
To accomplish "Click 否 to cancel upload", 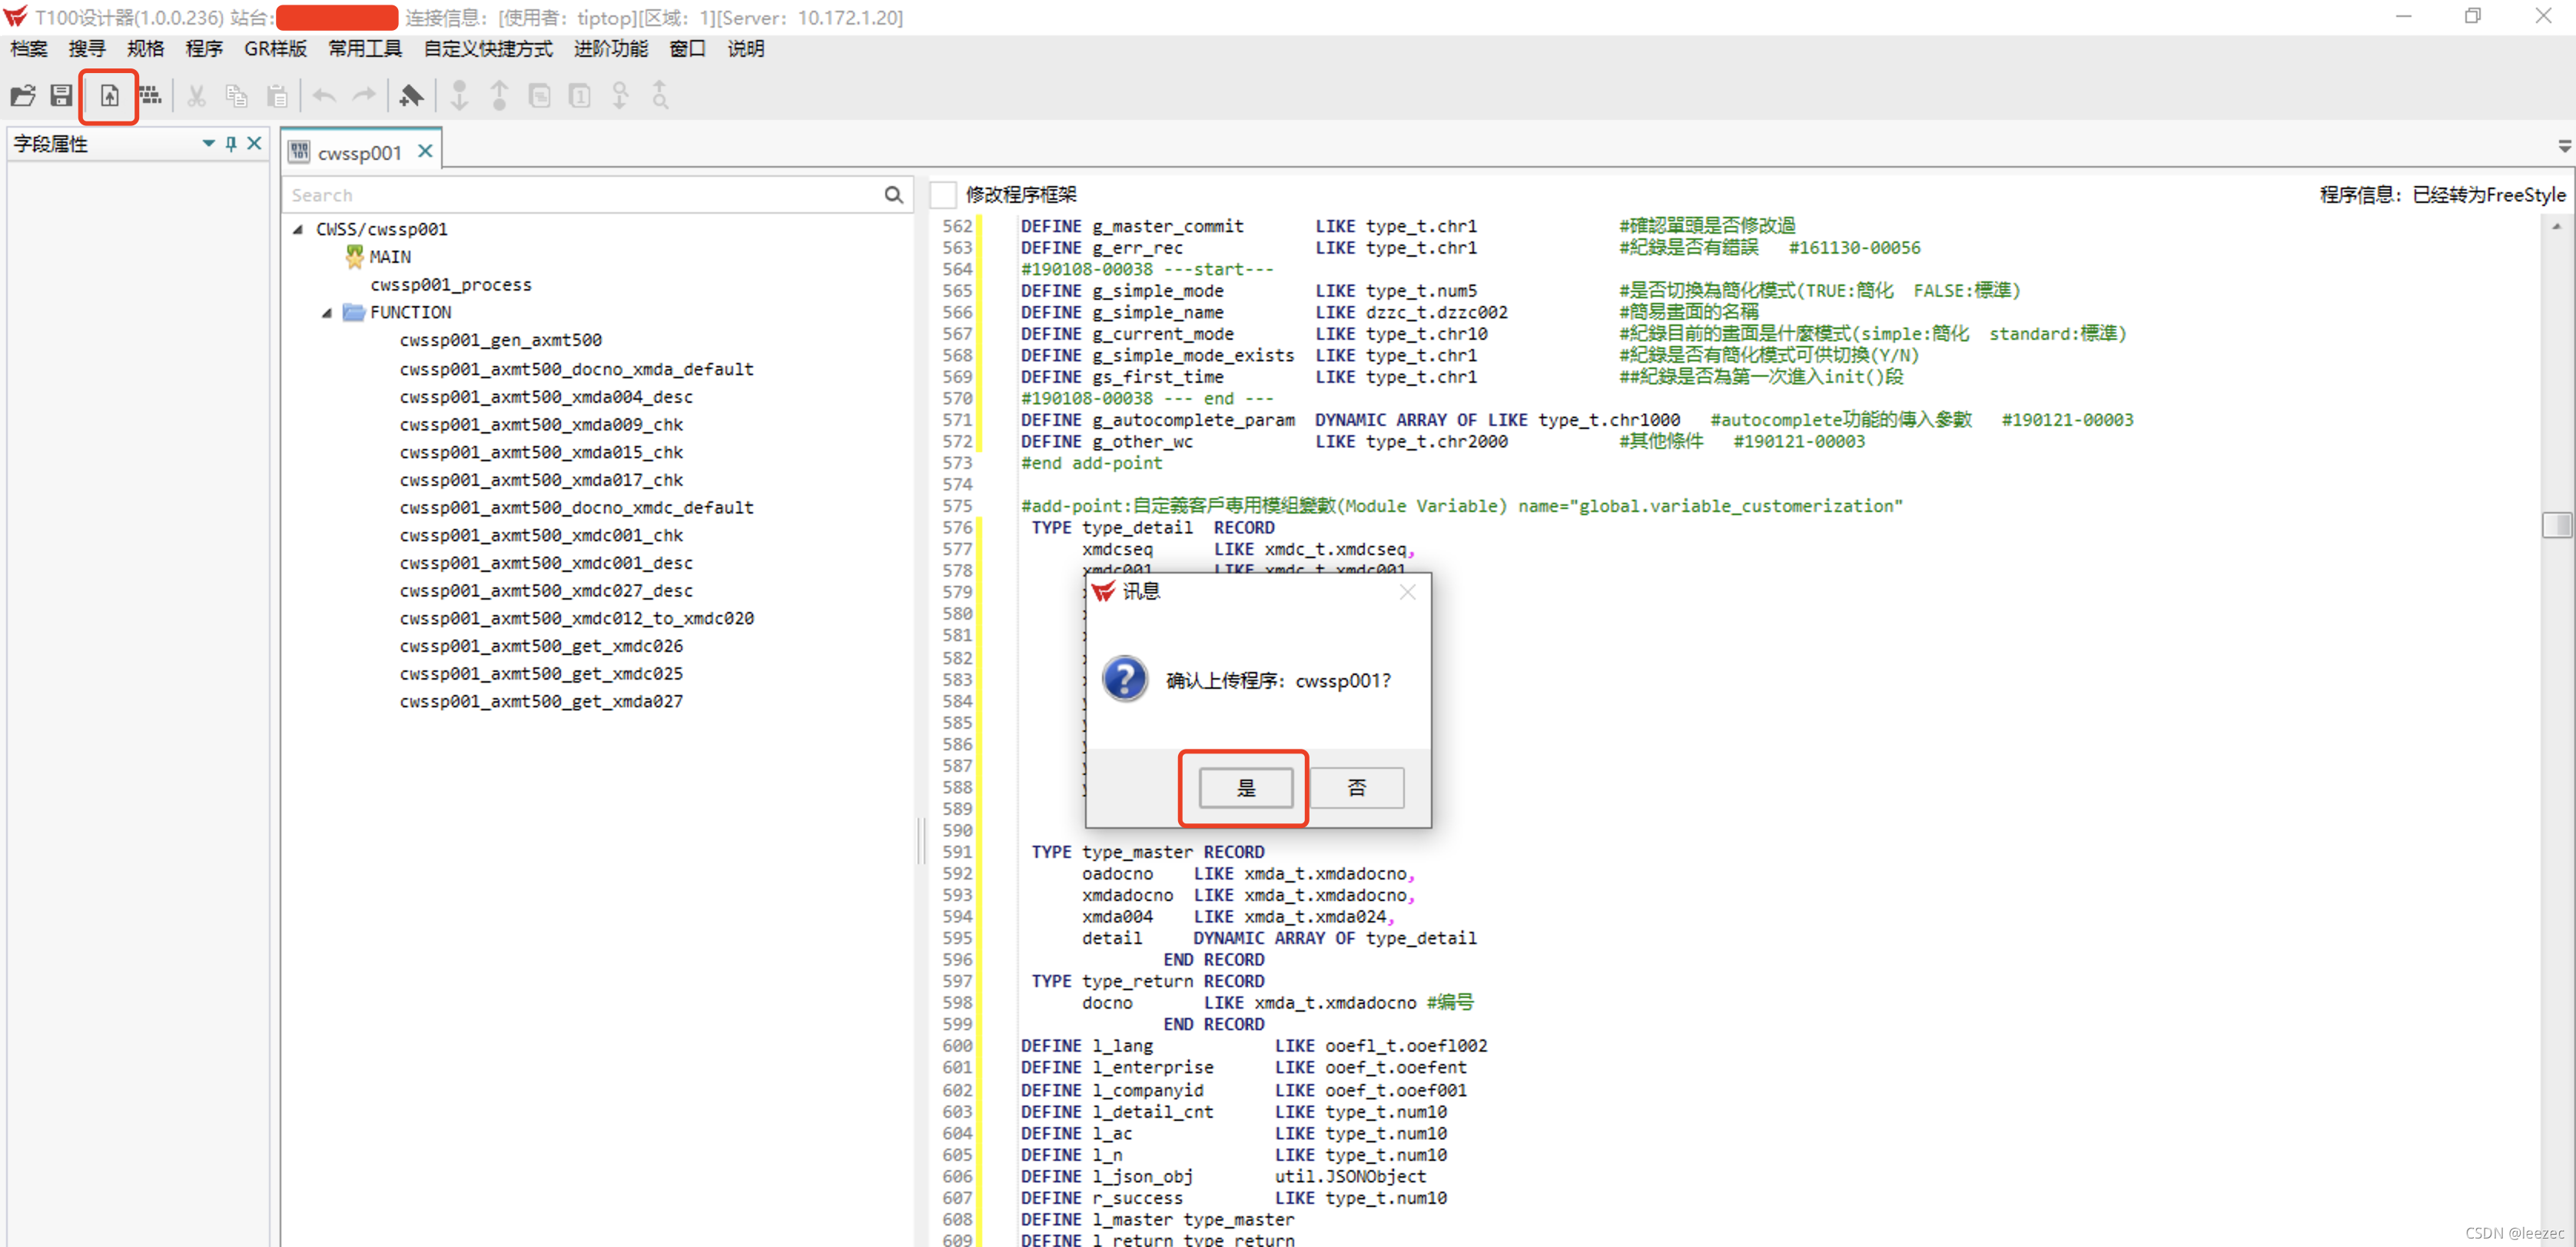I will pos(1356,788).
